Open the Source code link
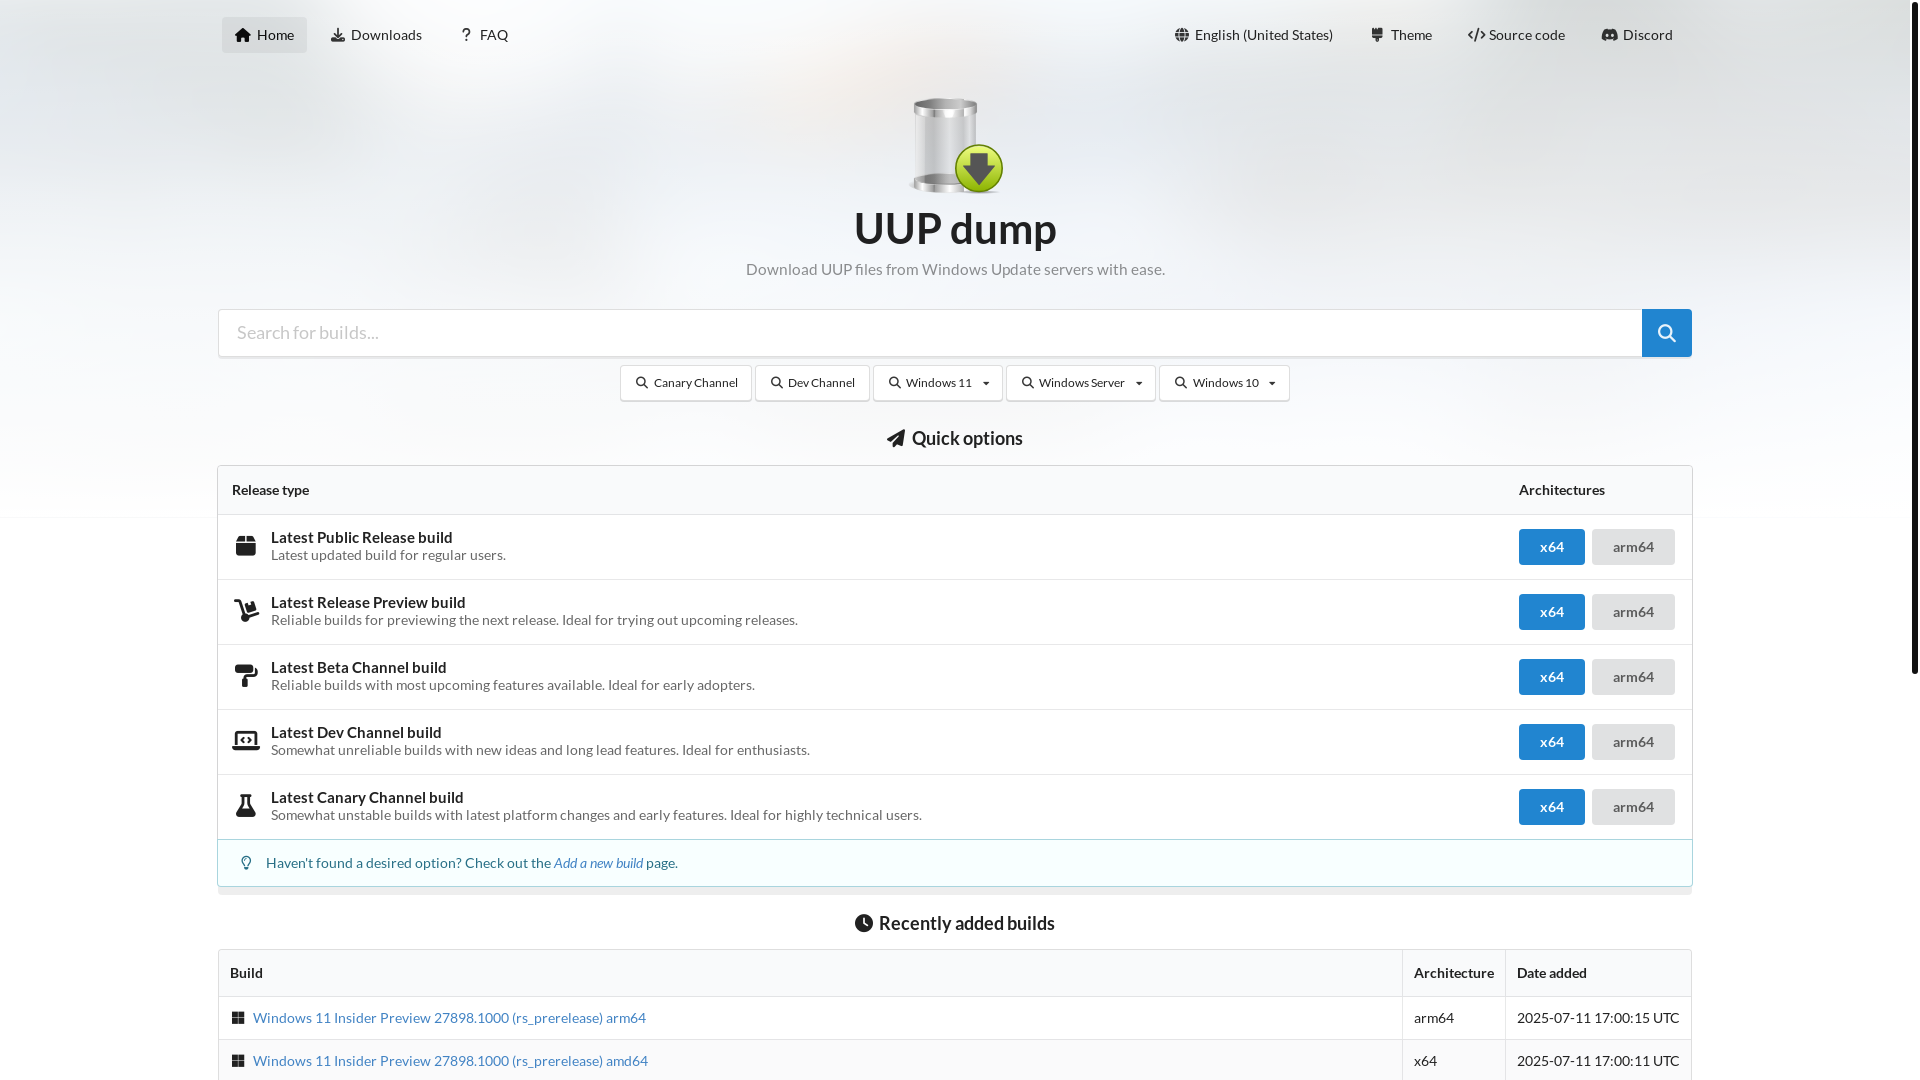Screen dimensions: 1920x1080 pos(1516,35)
